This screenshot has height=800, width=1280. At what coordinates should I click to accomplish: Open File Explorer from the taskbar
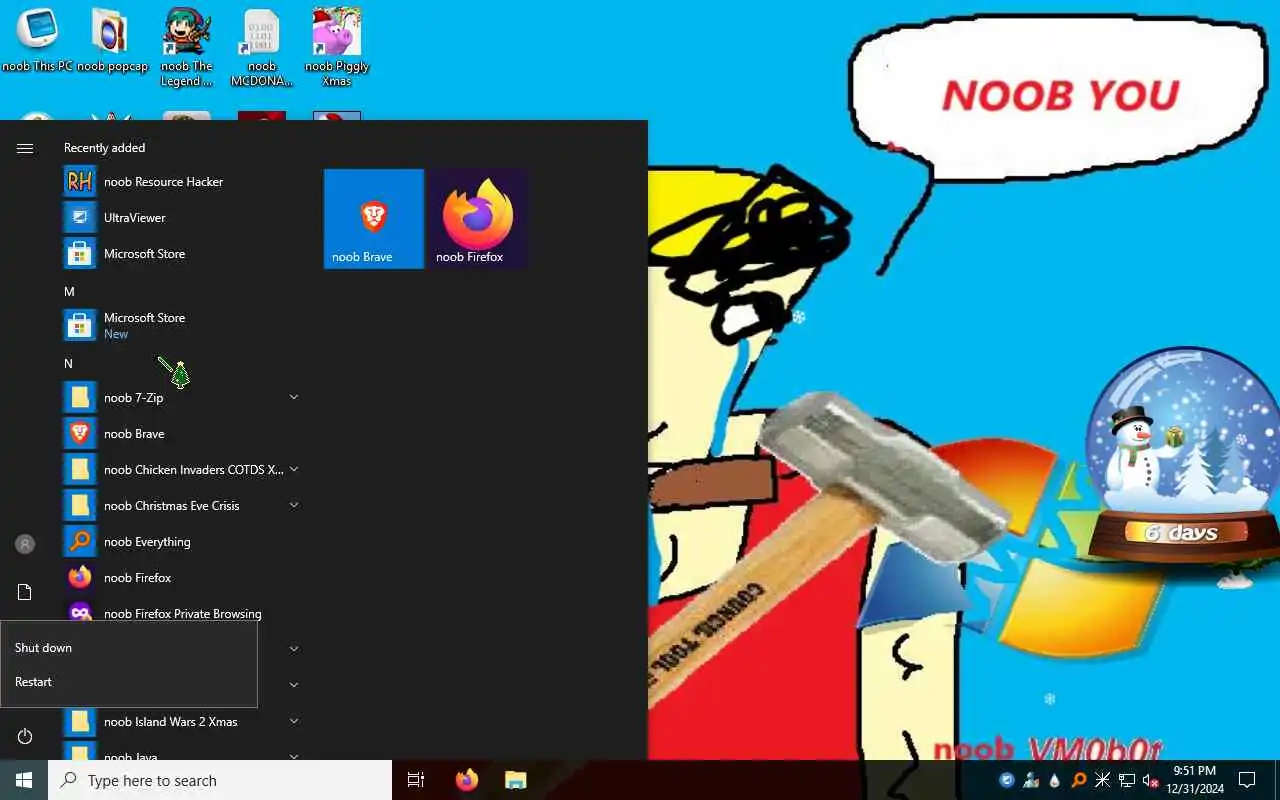(515, 780)
